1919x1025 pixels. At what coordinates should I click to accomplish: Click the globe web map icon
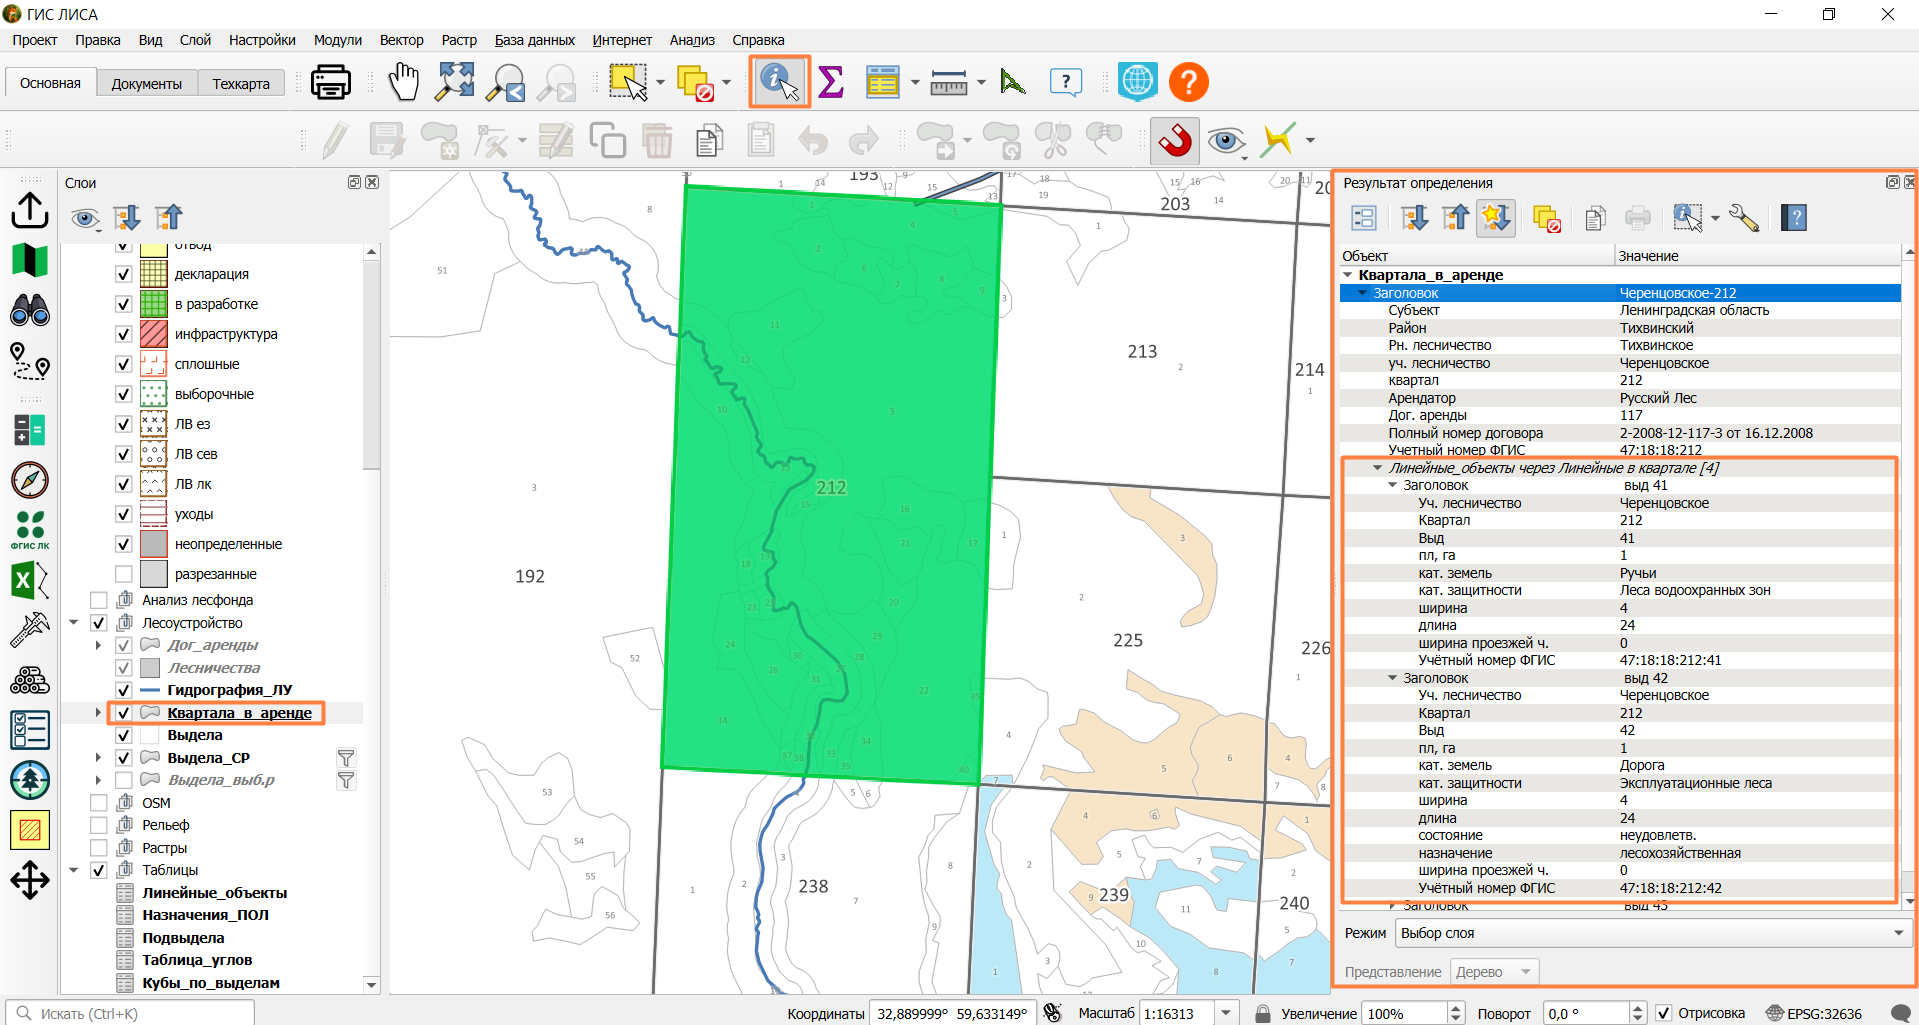tap(1137, 82)
